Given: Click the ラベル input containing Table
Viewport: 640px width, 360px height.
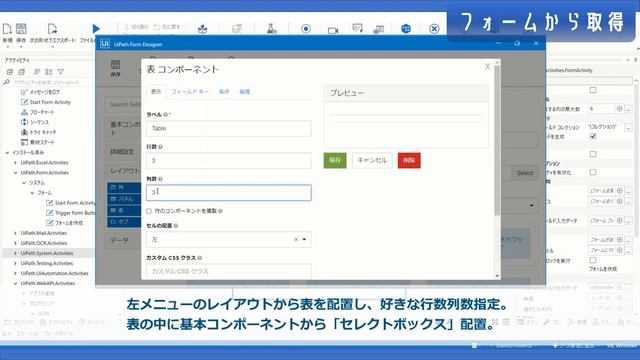Looking at the screenshot, I should [229, 129].
